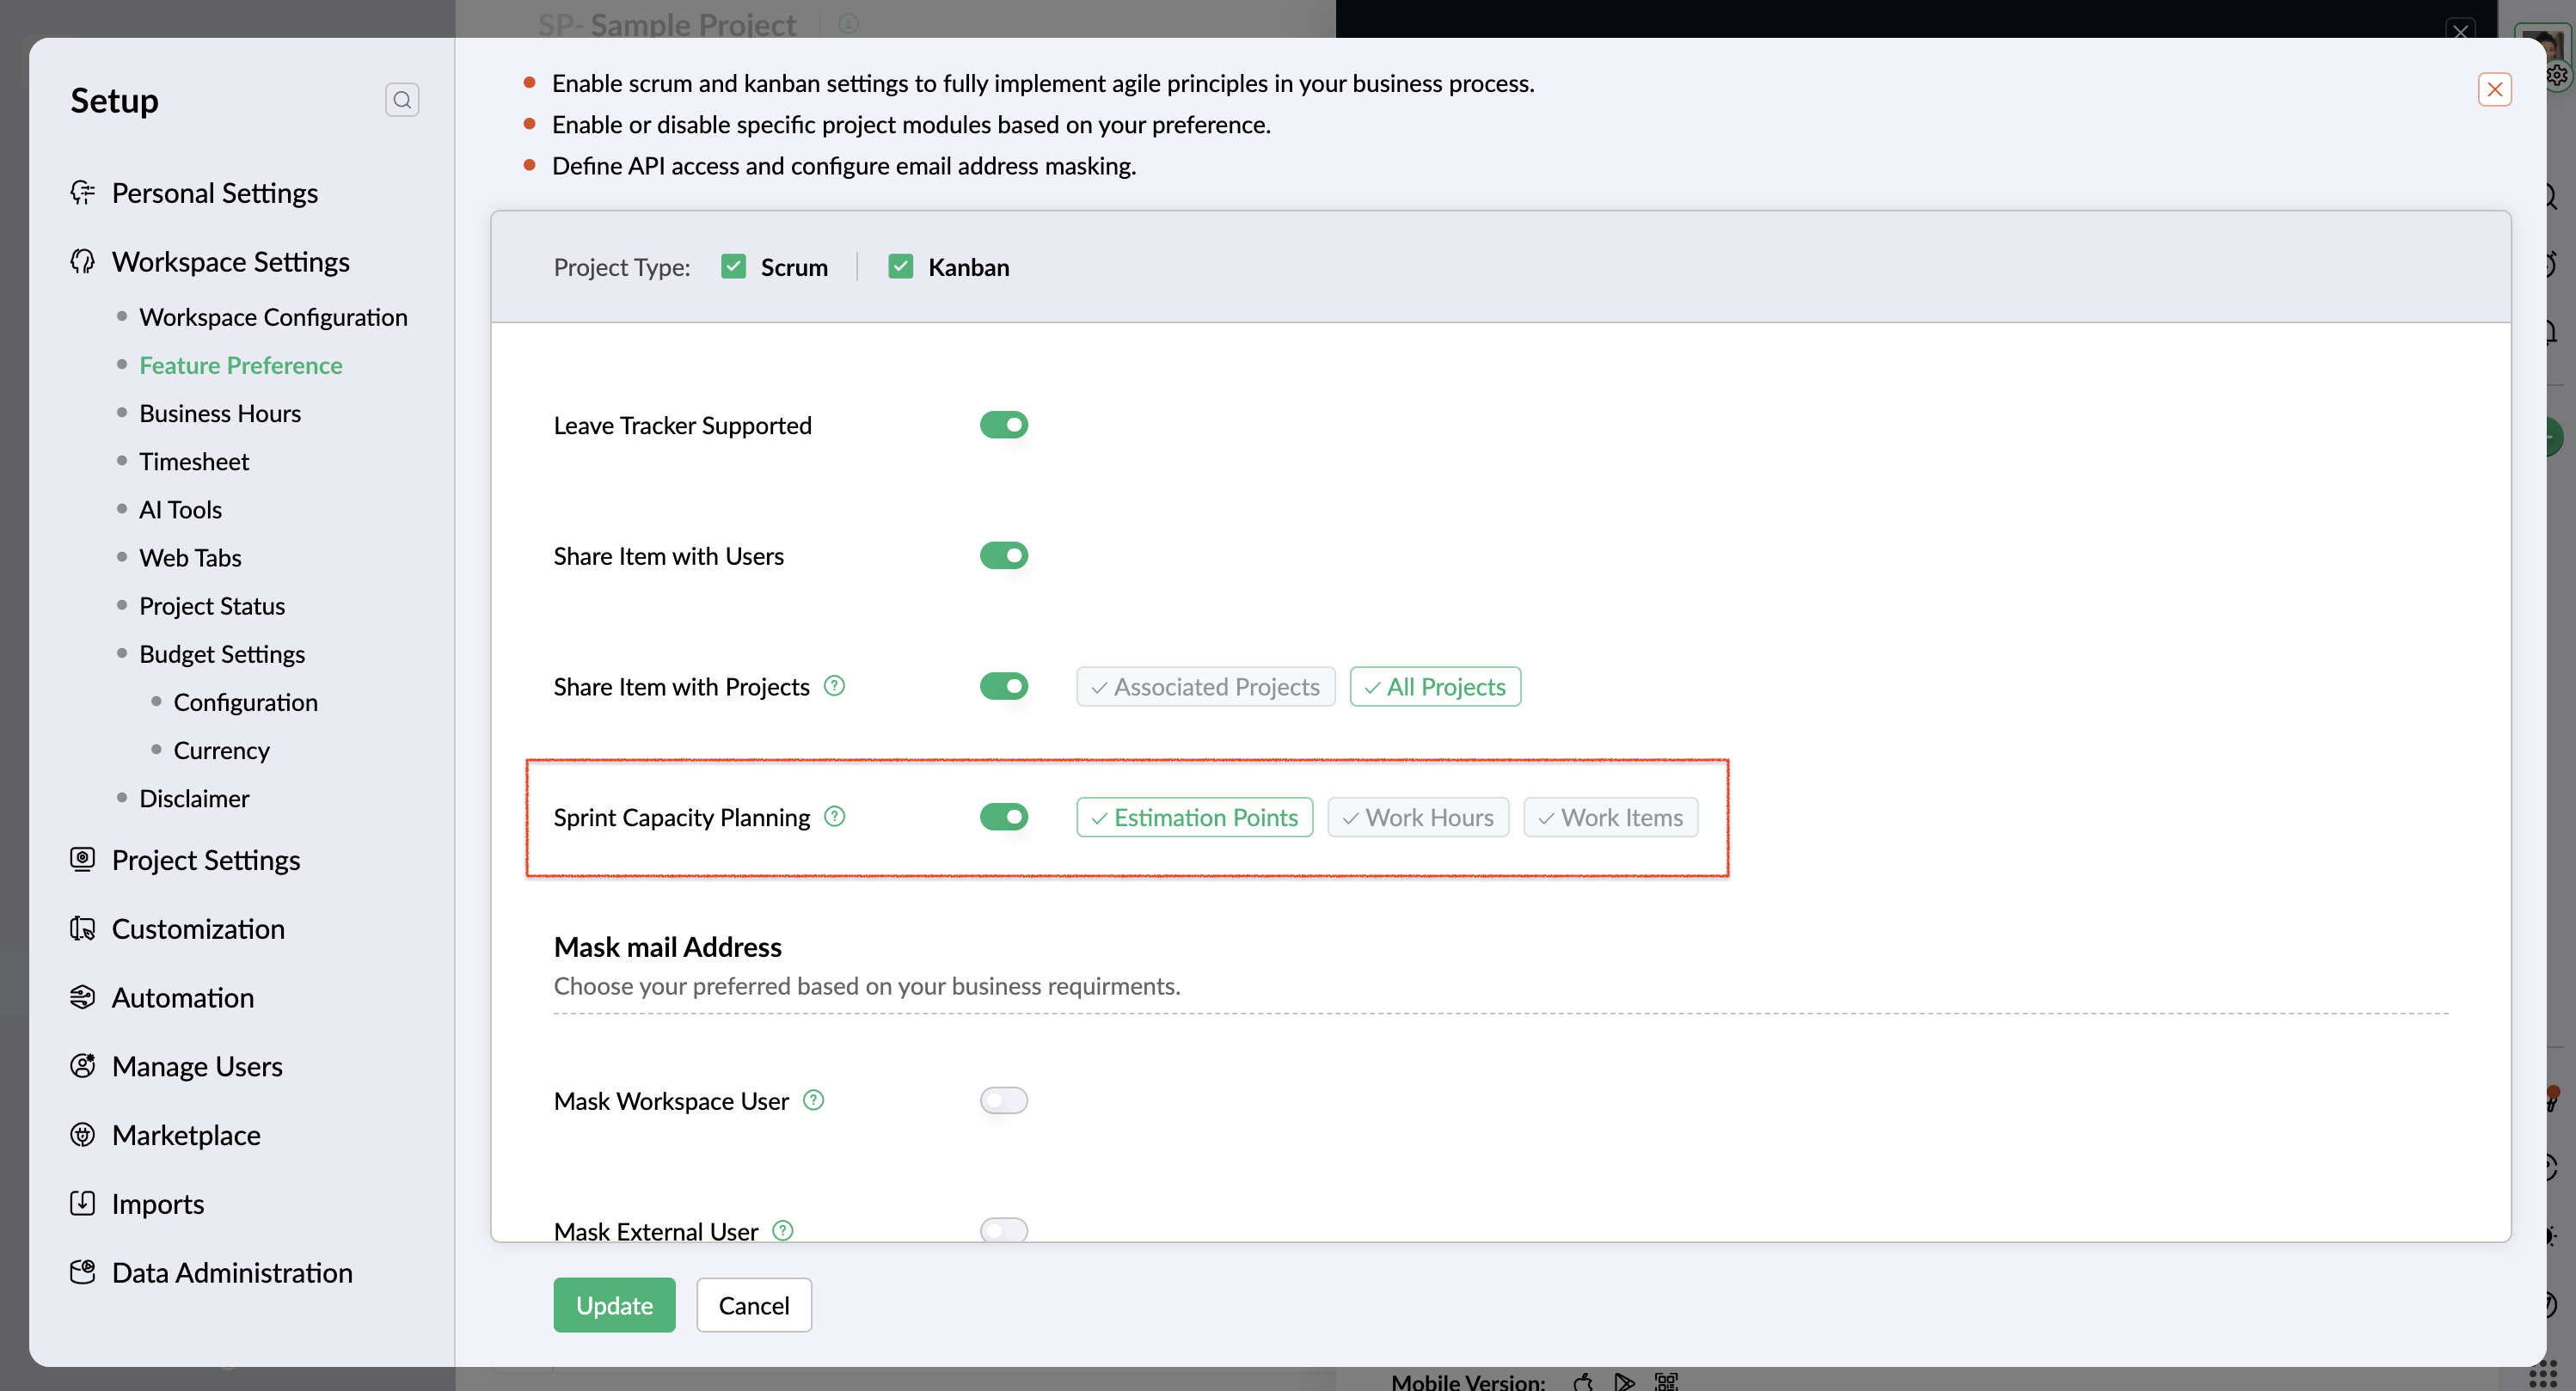Disable the Leave Tracker Supported toggle
Screen dimensions: 2576x1391
pos(1003,425)
